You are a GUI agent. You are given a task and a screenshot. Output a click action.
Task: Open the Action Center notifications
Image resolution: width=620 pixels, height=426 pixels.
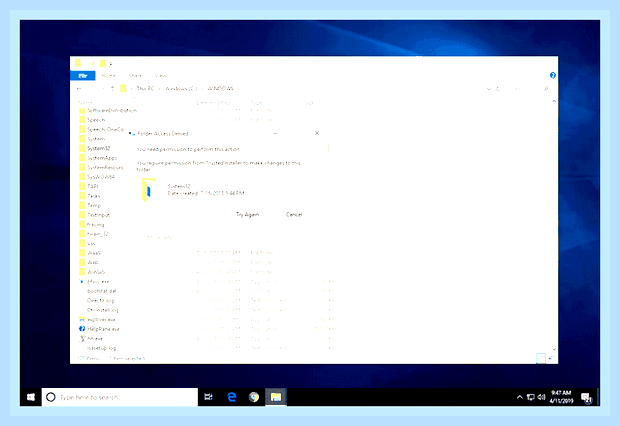tap(586, 397)
